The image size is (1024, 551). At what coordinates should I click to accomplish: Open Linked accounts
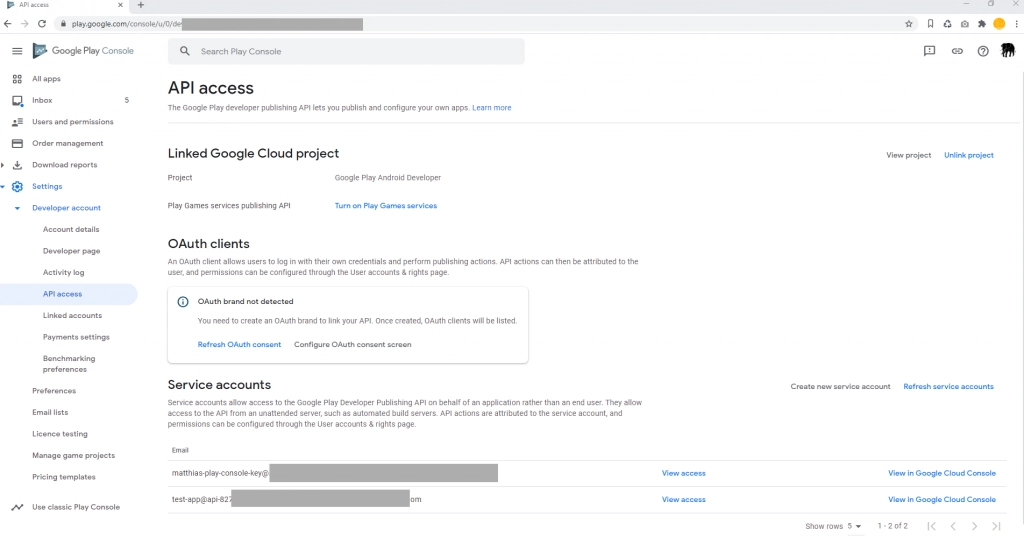(72, 316)
